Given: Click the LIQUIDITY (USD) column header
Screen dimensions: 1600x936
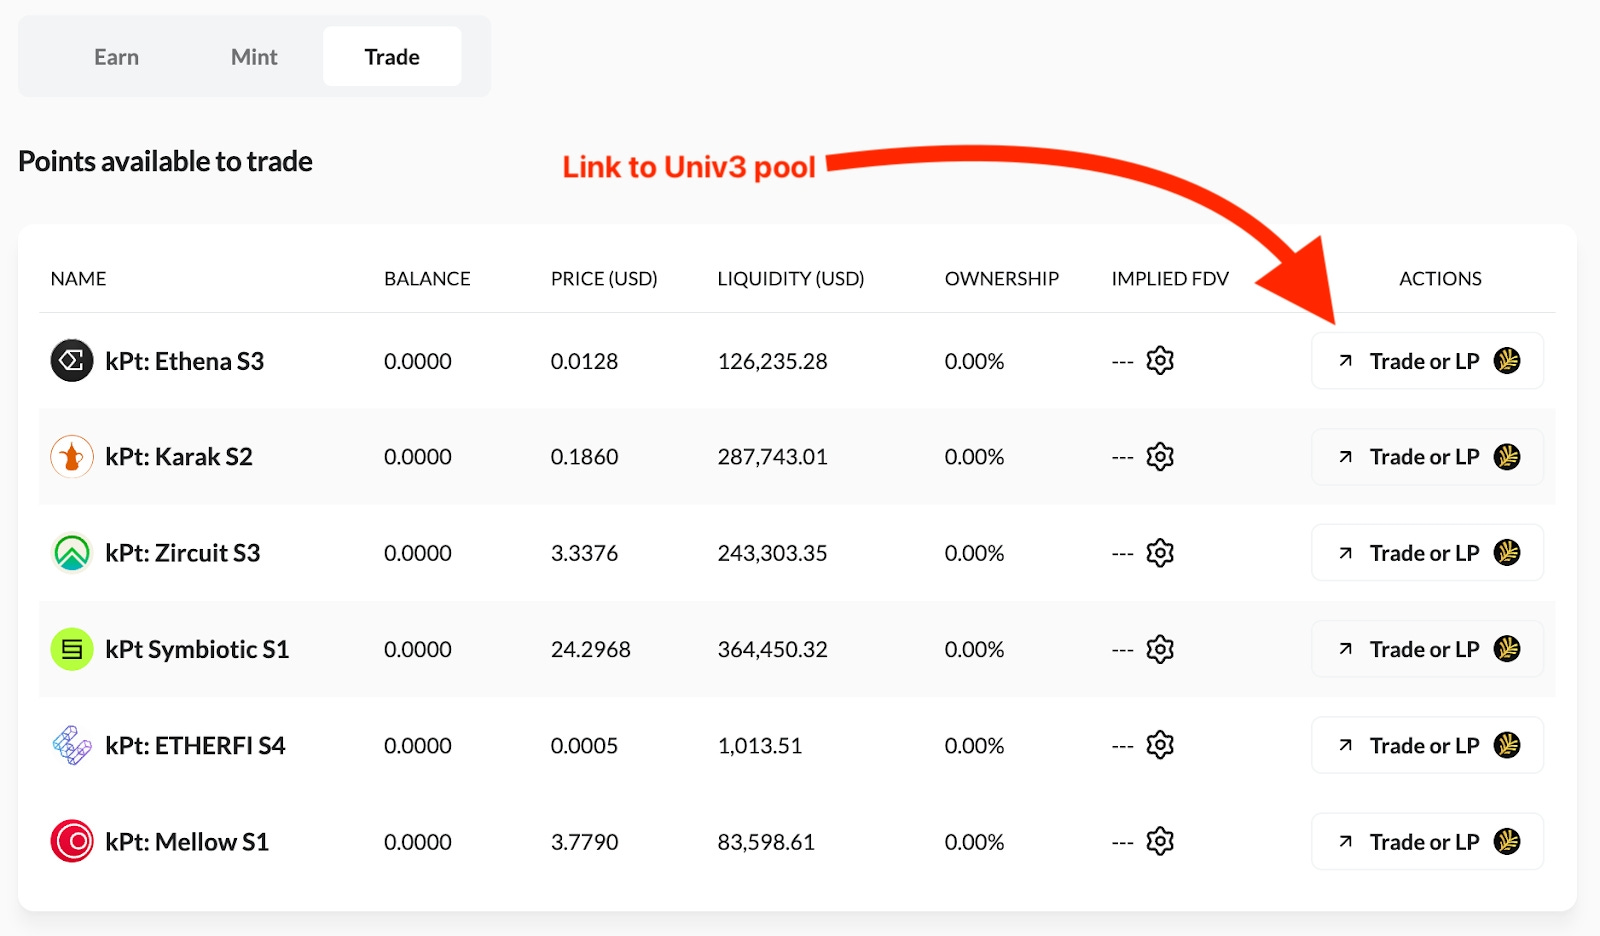Looking at the screenshot, I should (790, 279).
